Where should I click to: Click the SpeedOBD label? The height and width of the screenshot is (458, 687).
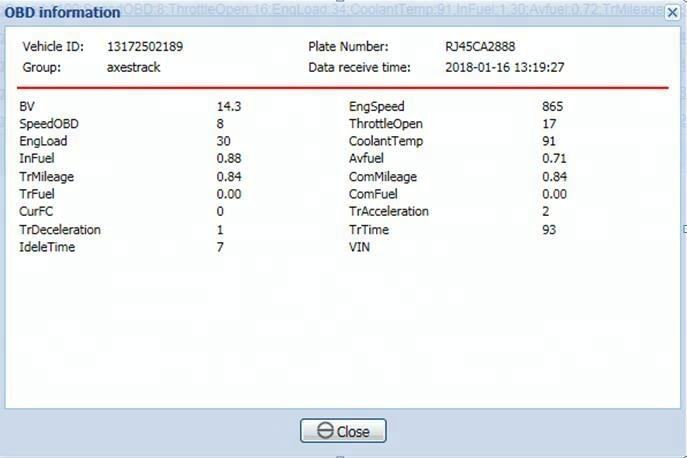tap(49, 124)
